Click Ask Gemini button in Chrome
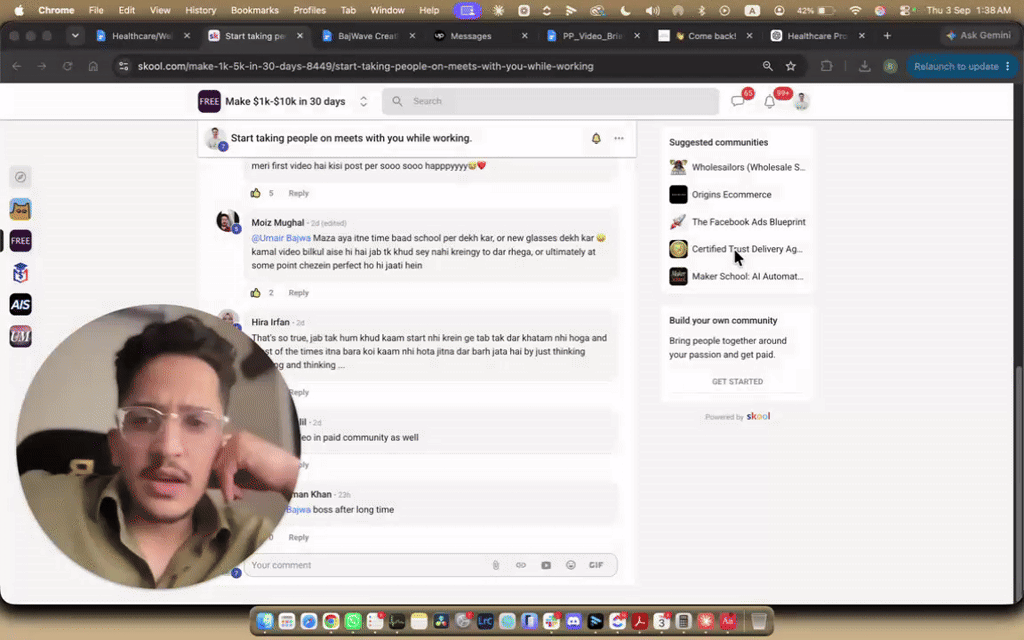The height and width of the screenshot is (640, 1024). [978, 35]
